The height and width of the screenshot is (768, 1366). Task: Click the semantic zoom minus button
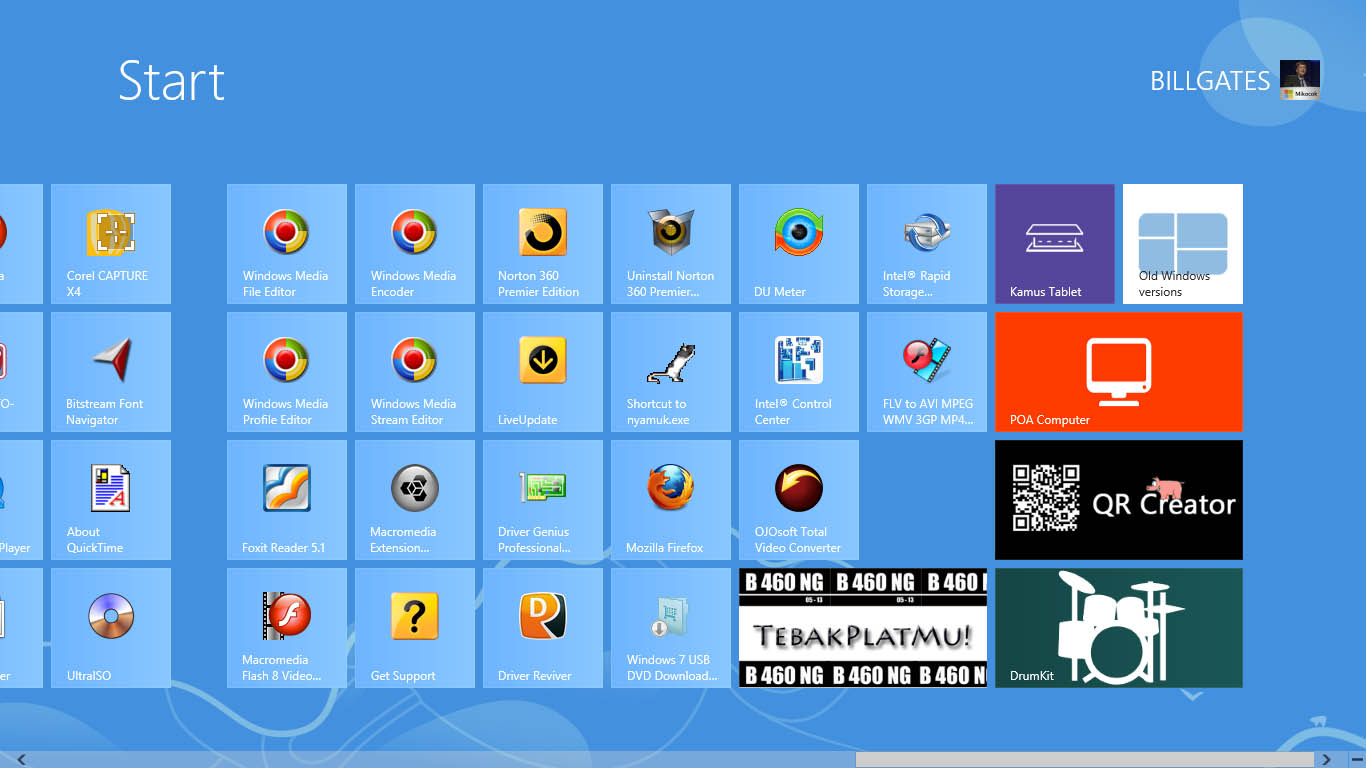coord(1356,759)
